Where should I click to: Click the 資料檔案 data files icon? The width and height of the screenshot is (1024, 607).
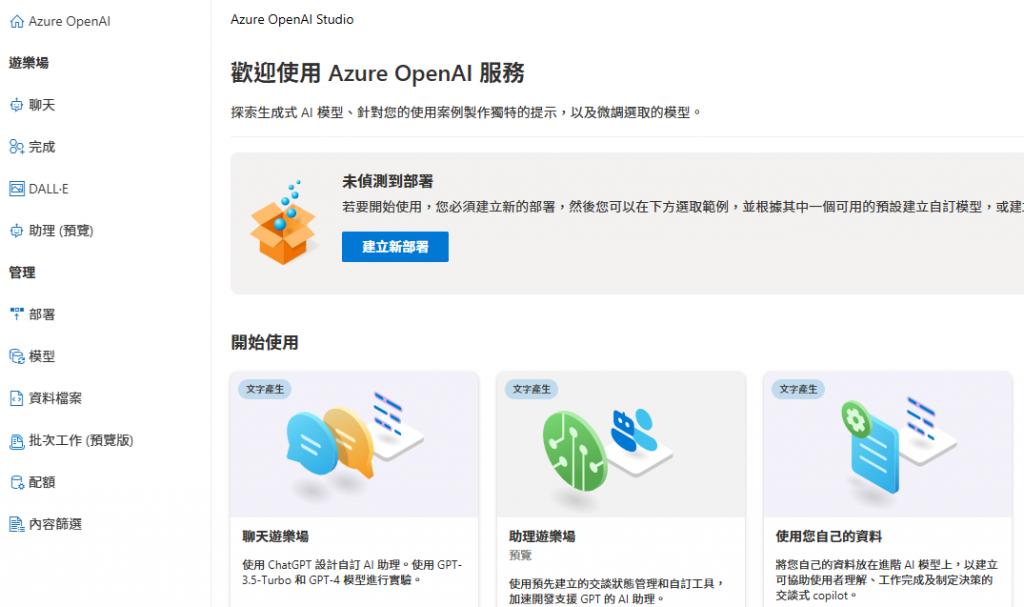pyautogui.click(x=16, y=398)
